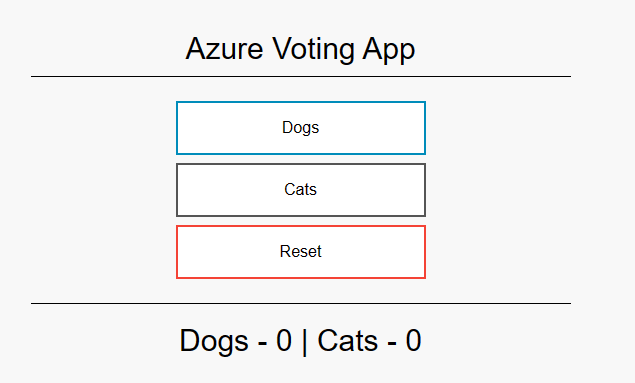This screenshot has width=635, height=383.
Task: Click the Dogs label inside the first button
Action: click(x=300, y=128)
